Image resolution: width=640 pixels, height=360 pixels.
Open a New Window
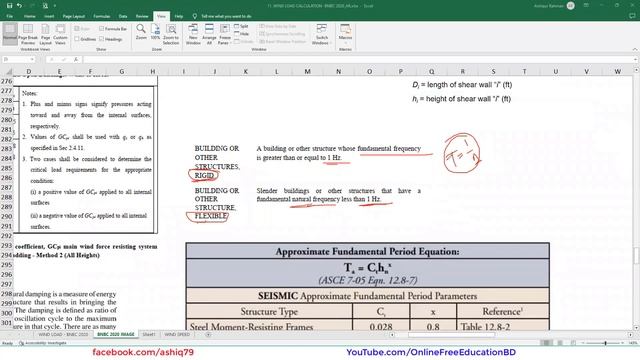(x=193, y=34)
